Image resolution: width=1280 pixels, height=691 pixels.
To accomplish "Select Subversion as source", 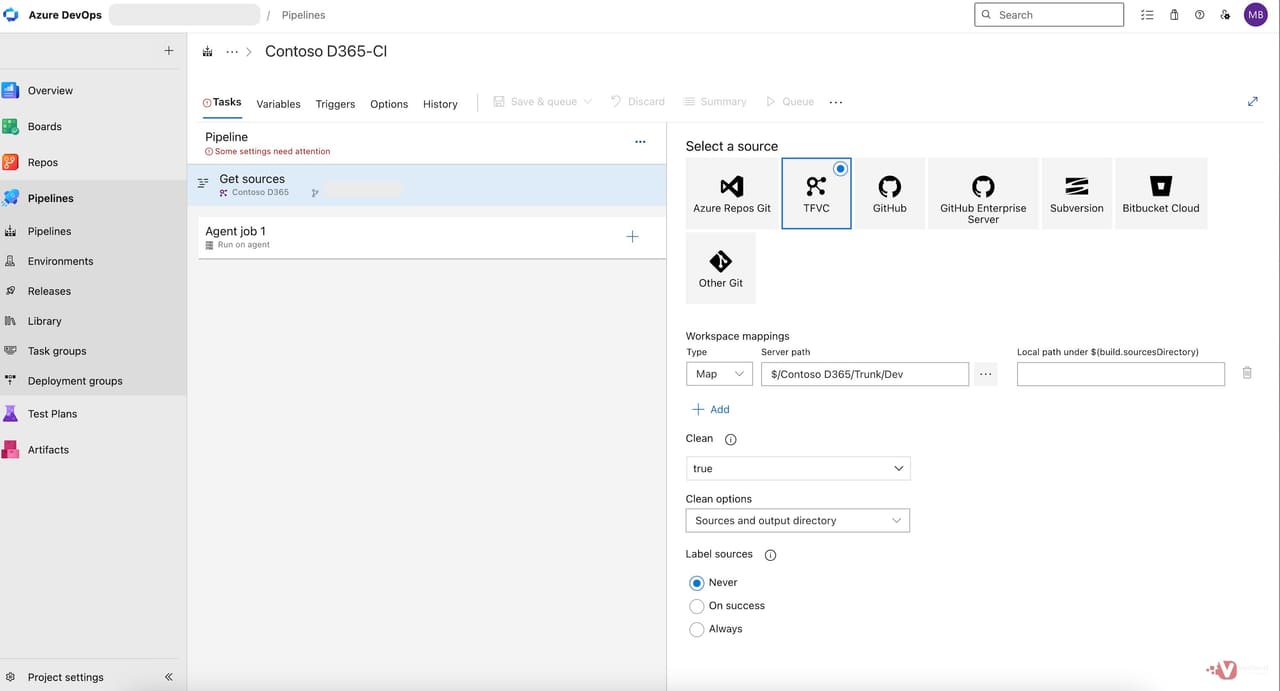I will (1077, 193).
